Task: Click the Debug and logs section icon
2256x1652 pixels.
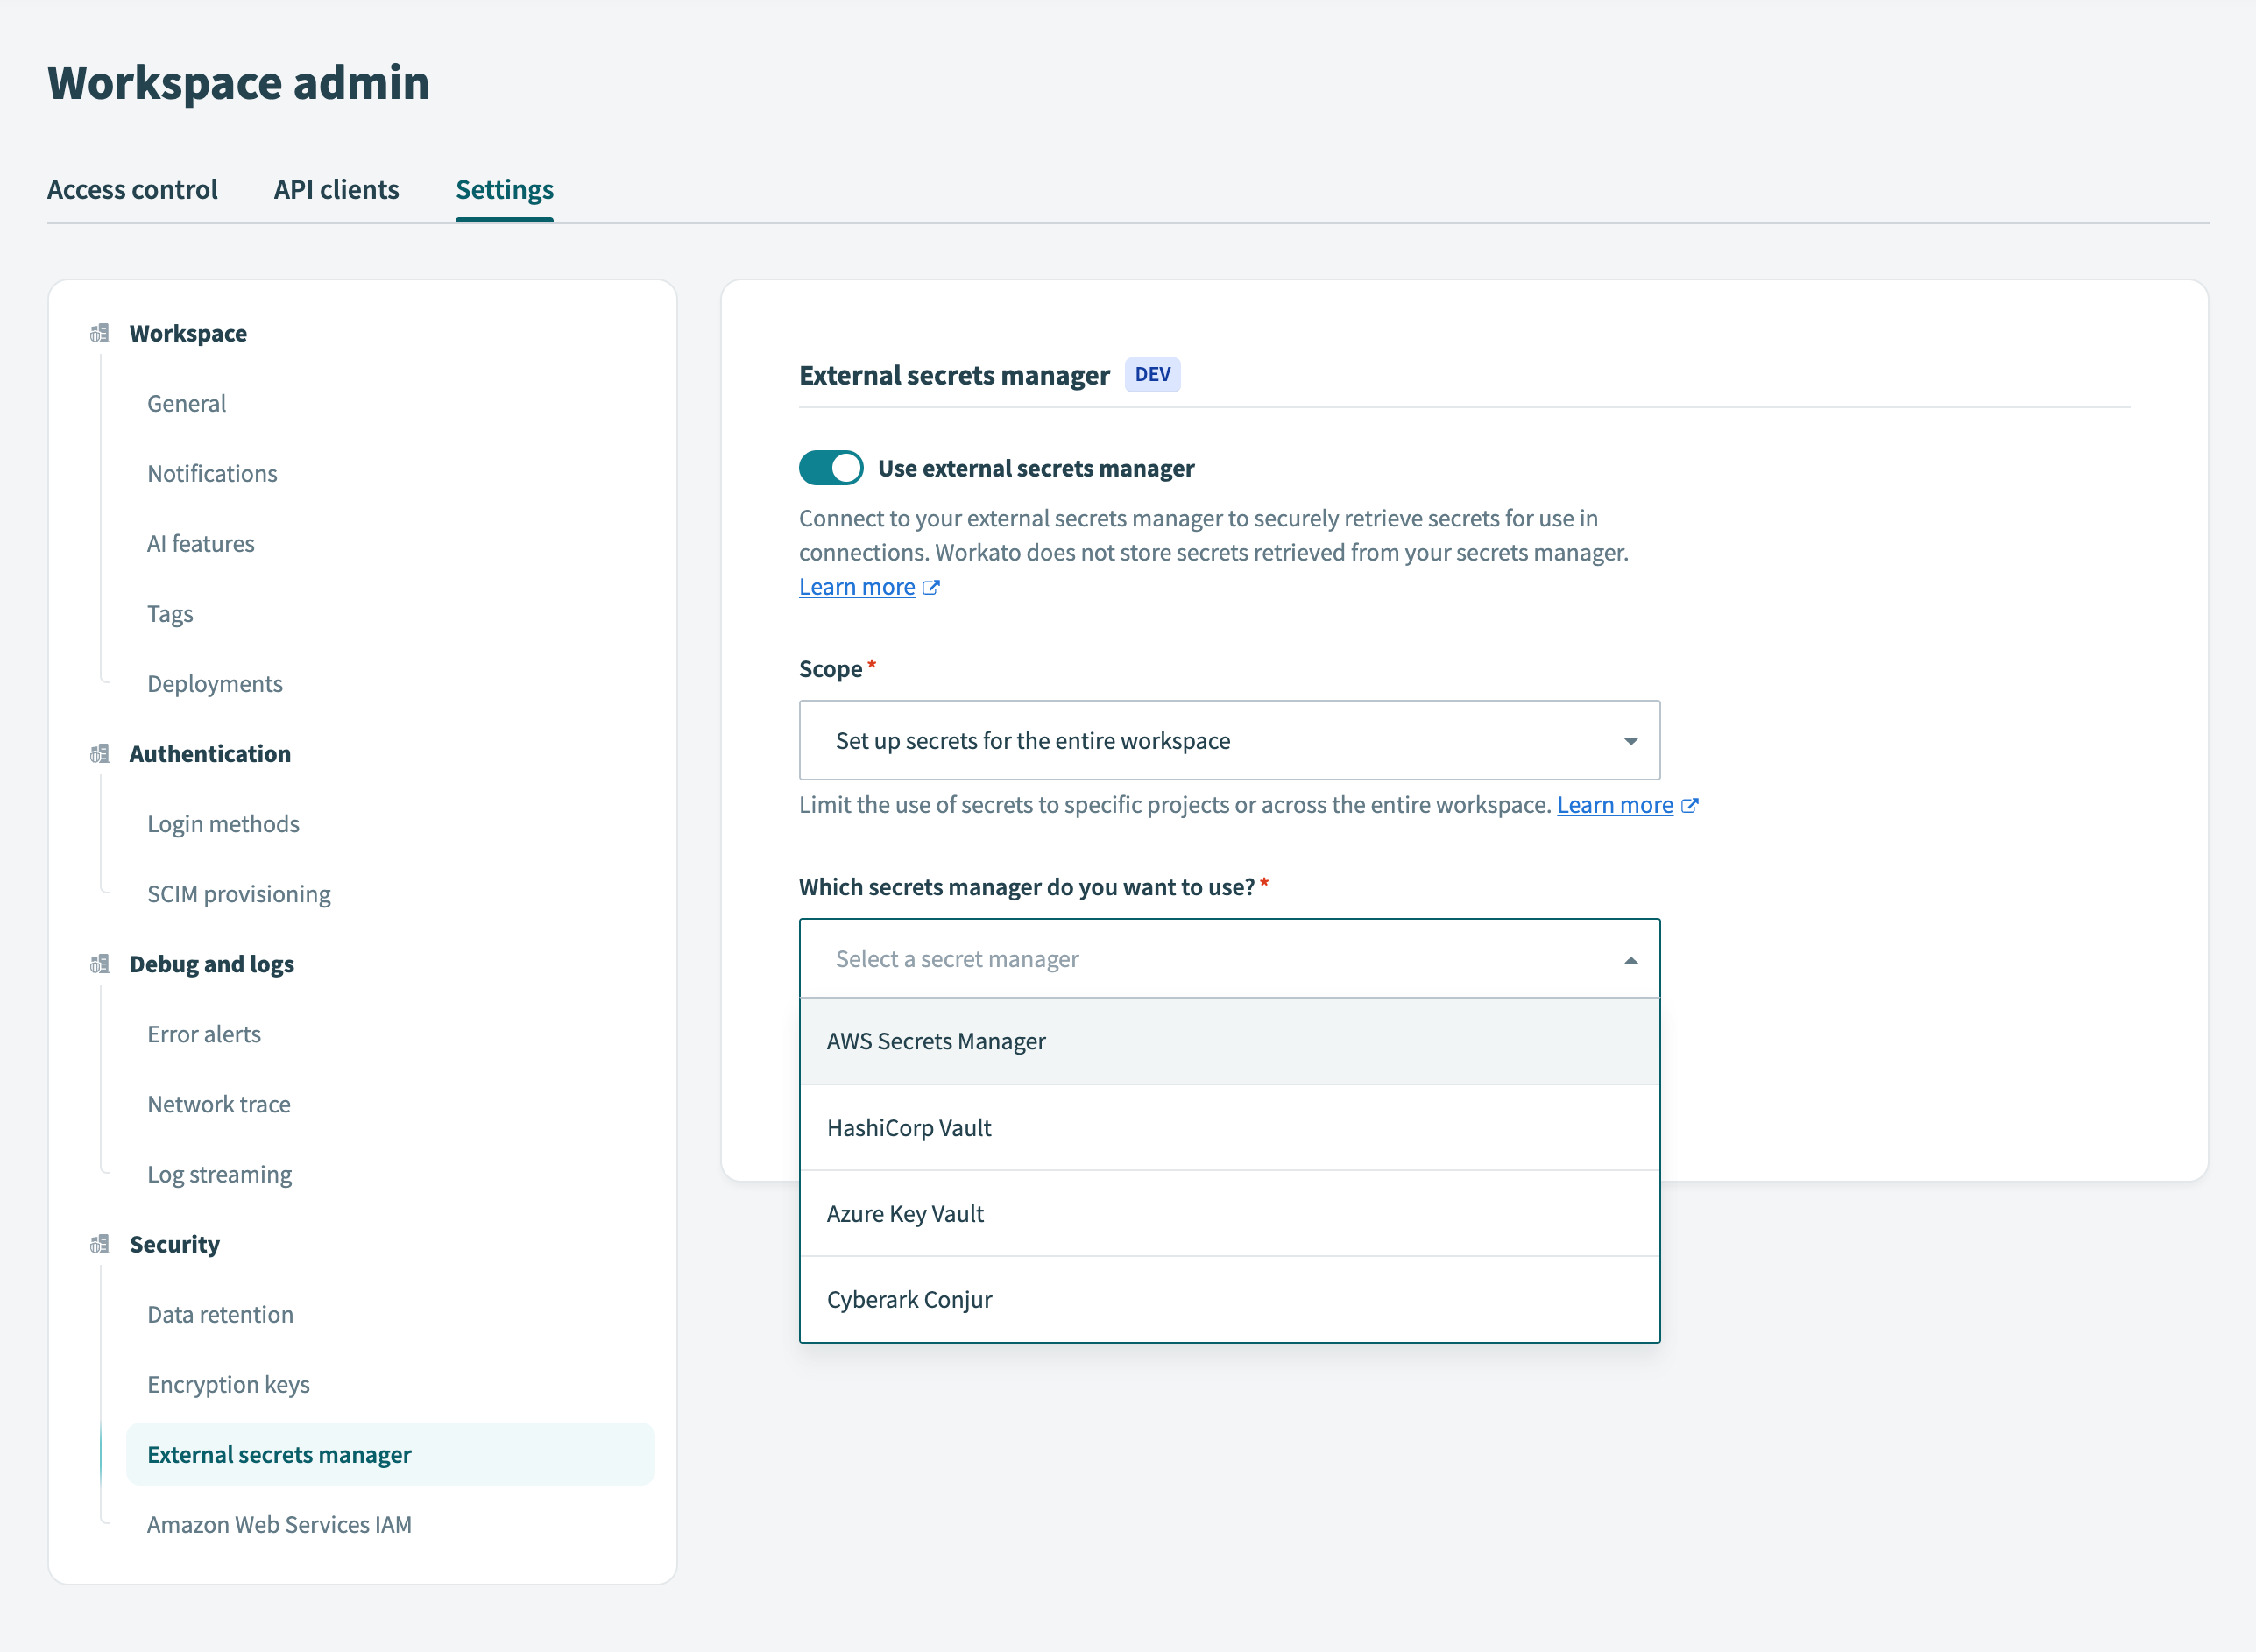Action: [x=99, y=964]
